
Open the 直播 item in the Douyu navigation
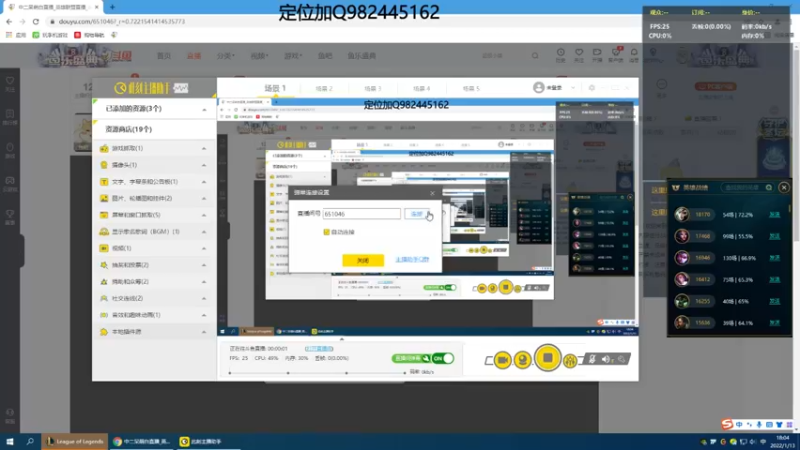click(x=194, y=56)
